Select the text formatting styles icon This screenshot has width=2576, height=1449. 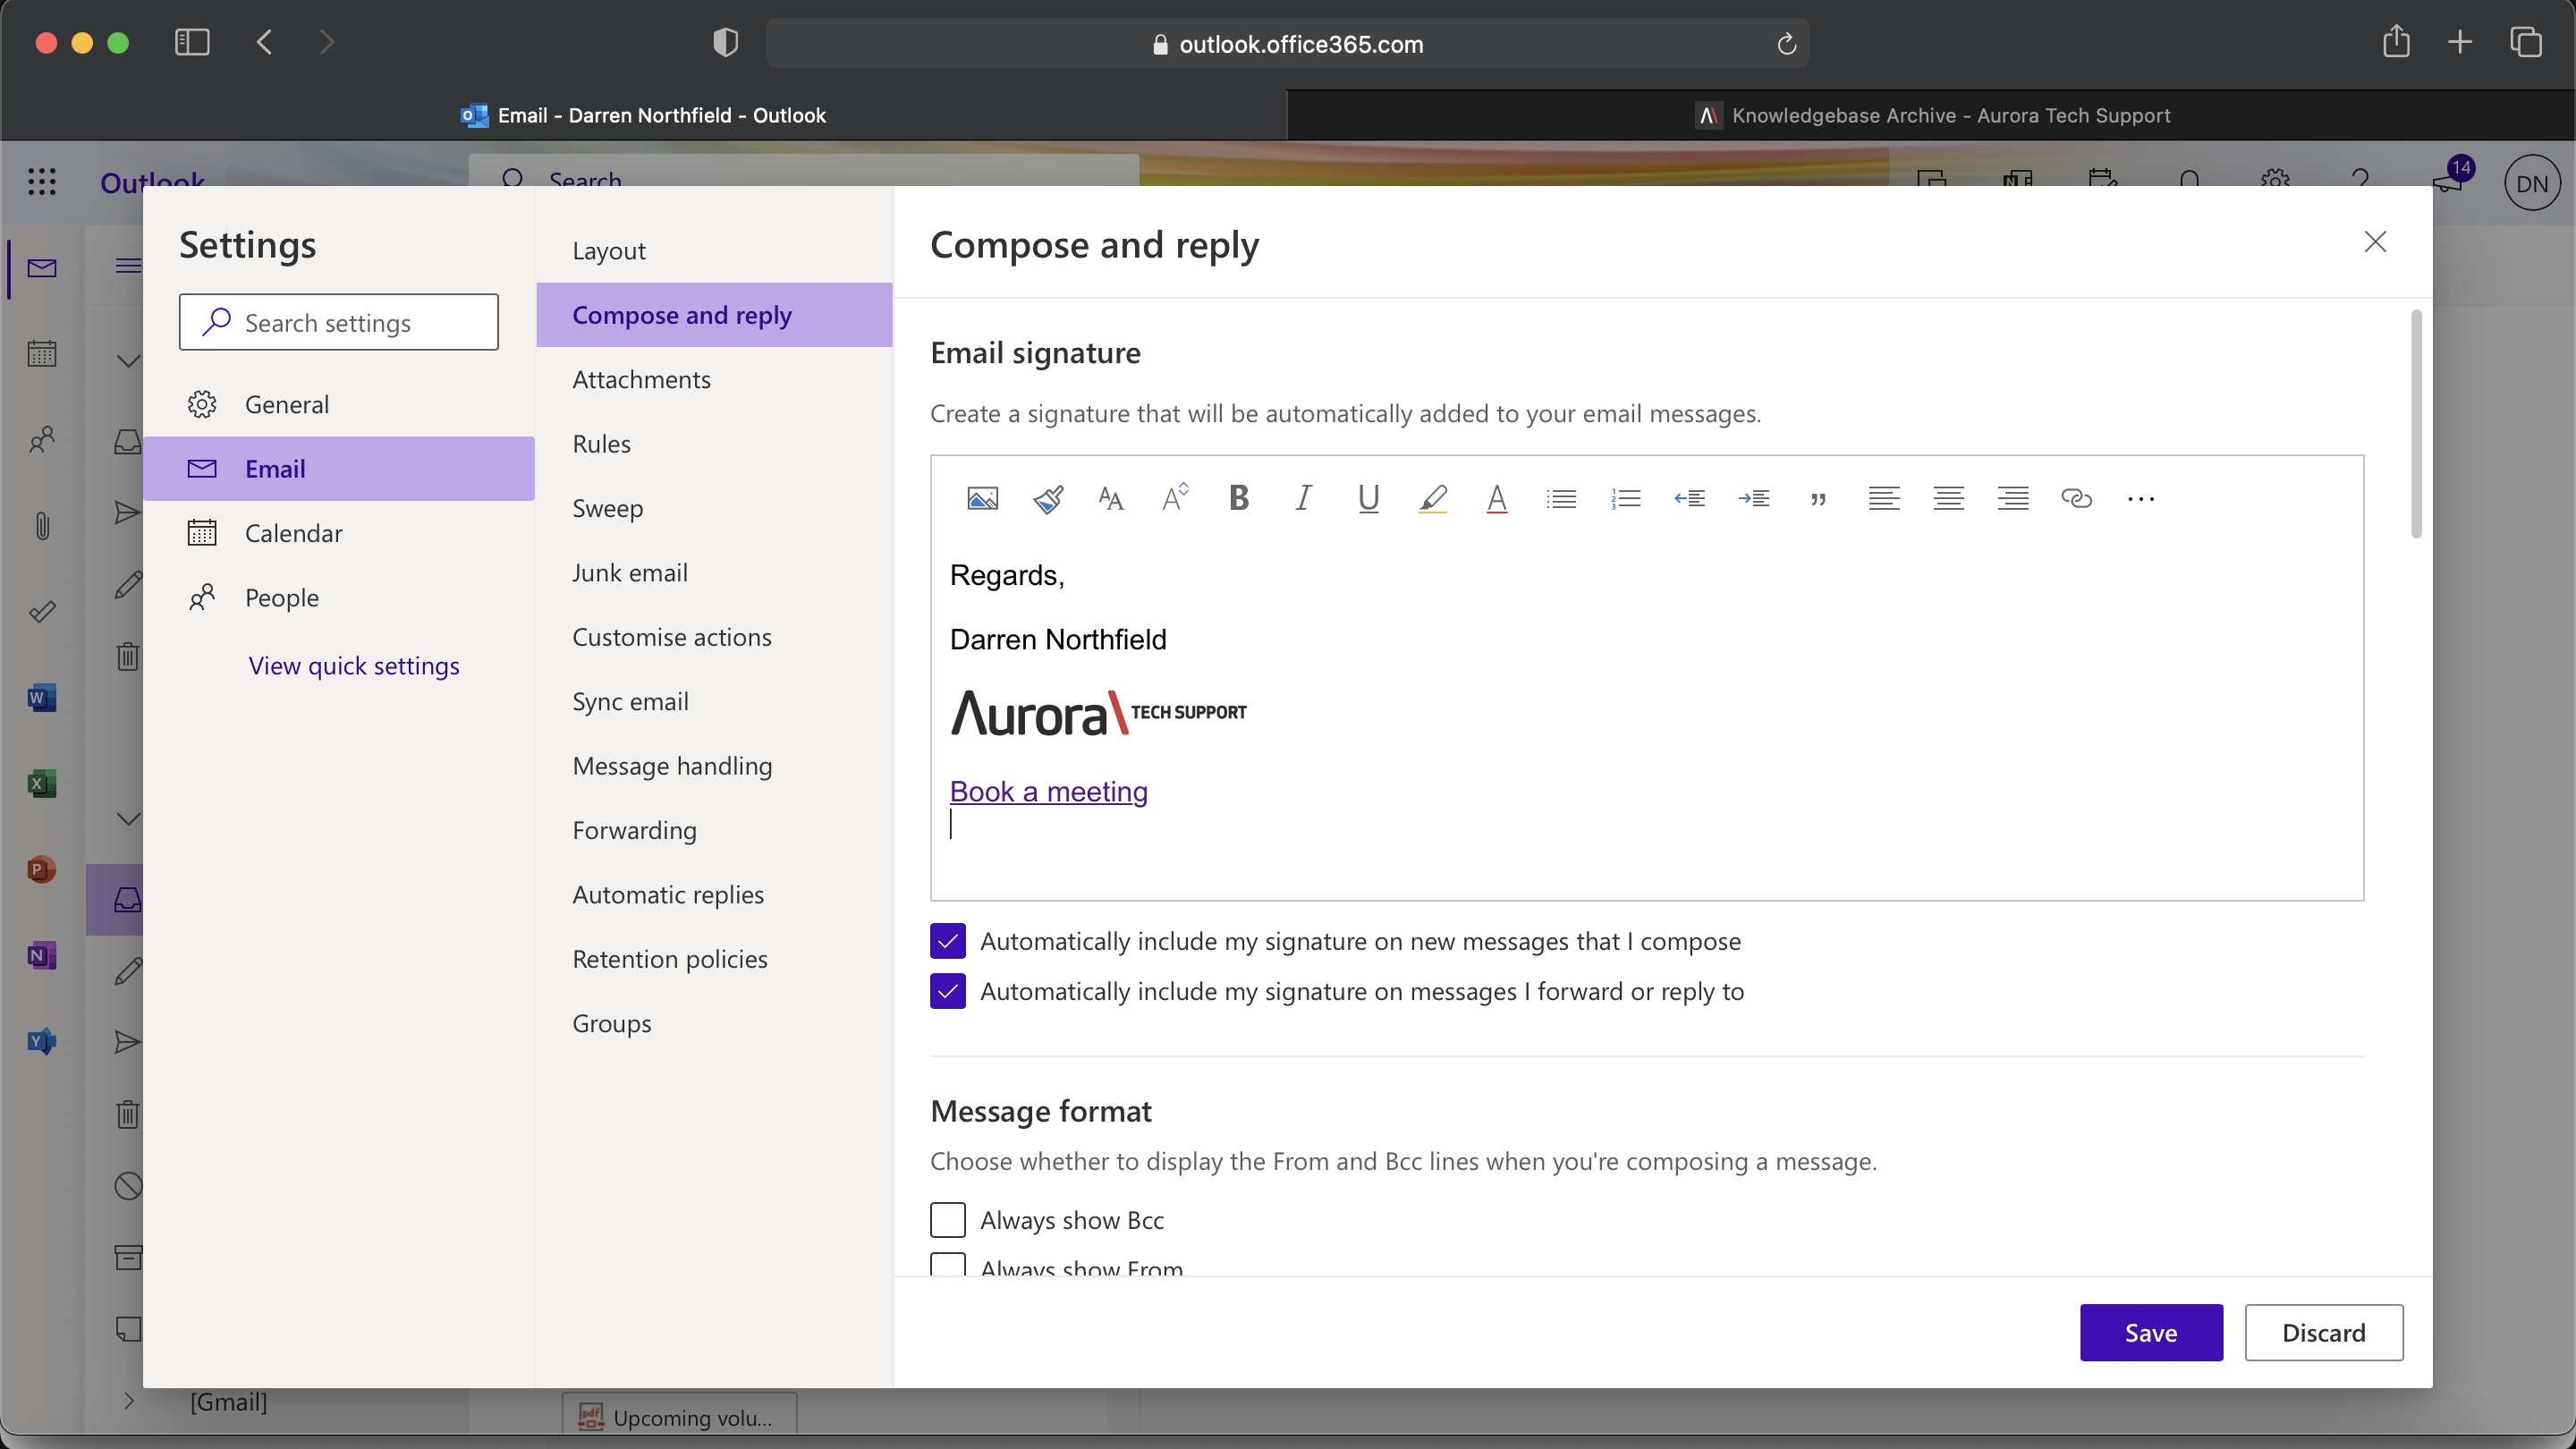click(1111, 497)
